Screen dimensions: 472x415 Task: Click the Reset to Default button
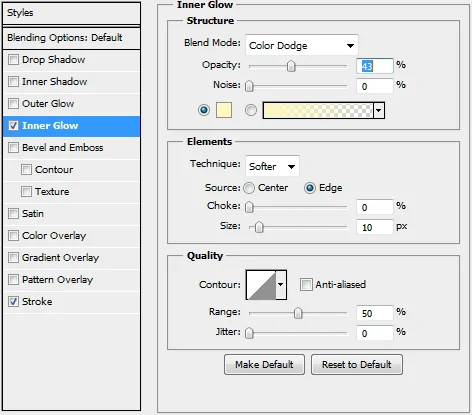357,365
